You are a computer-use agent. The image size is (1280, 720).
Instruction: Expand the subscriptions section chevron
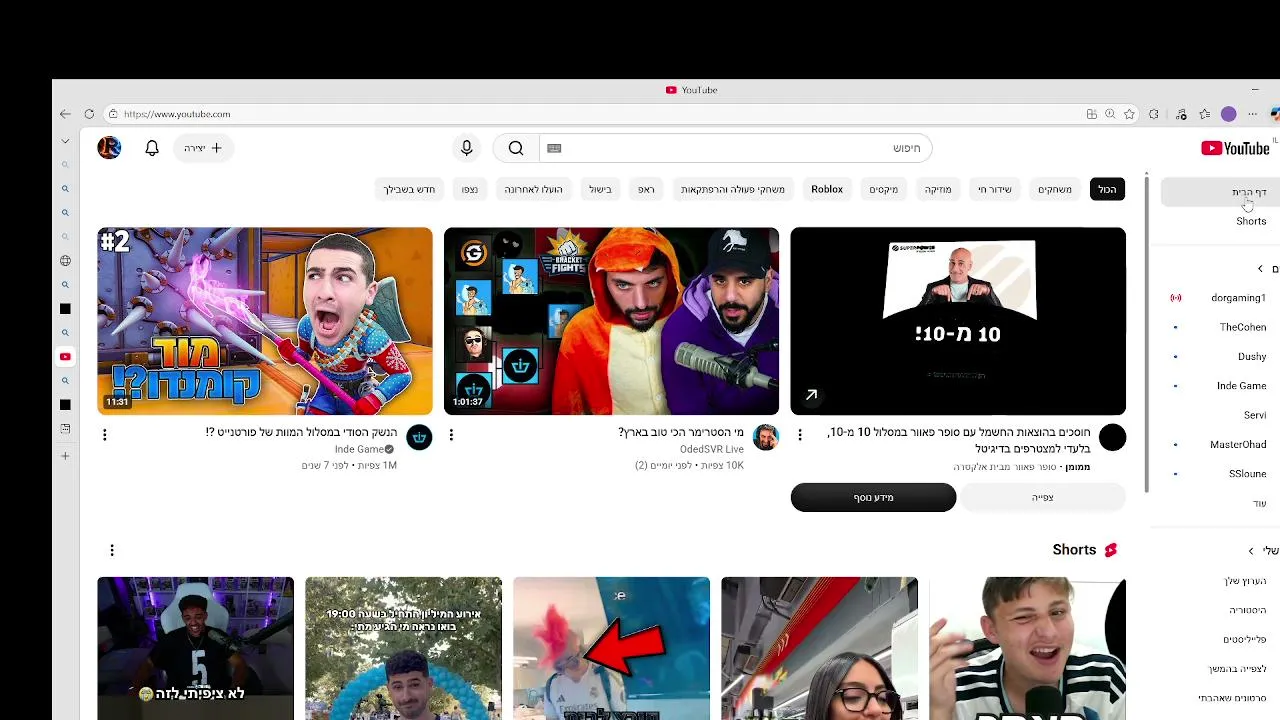[x=1260, y=269]
